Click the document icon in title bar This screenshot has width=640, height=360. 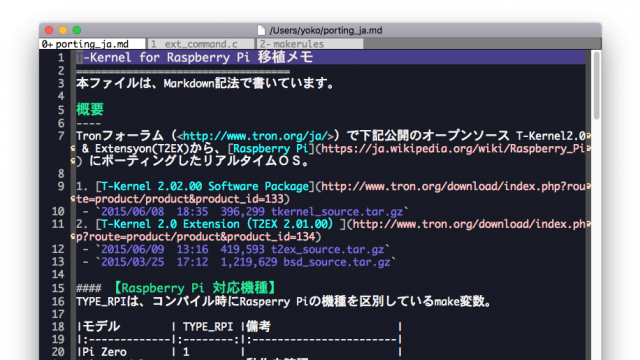261,30
